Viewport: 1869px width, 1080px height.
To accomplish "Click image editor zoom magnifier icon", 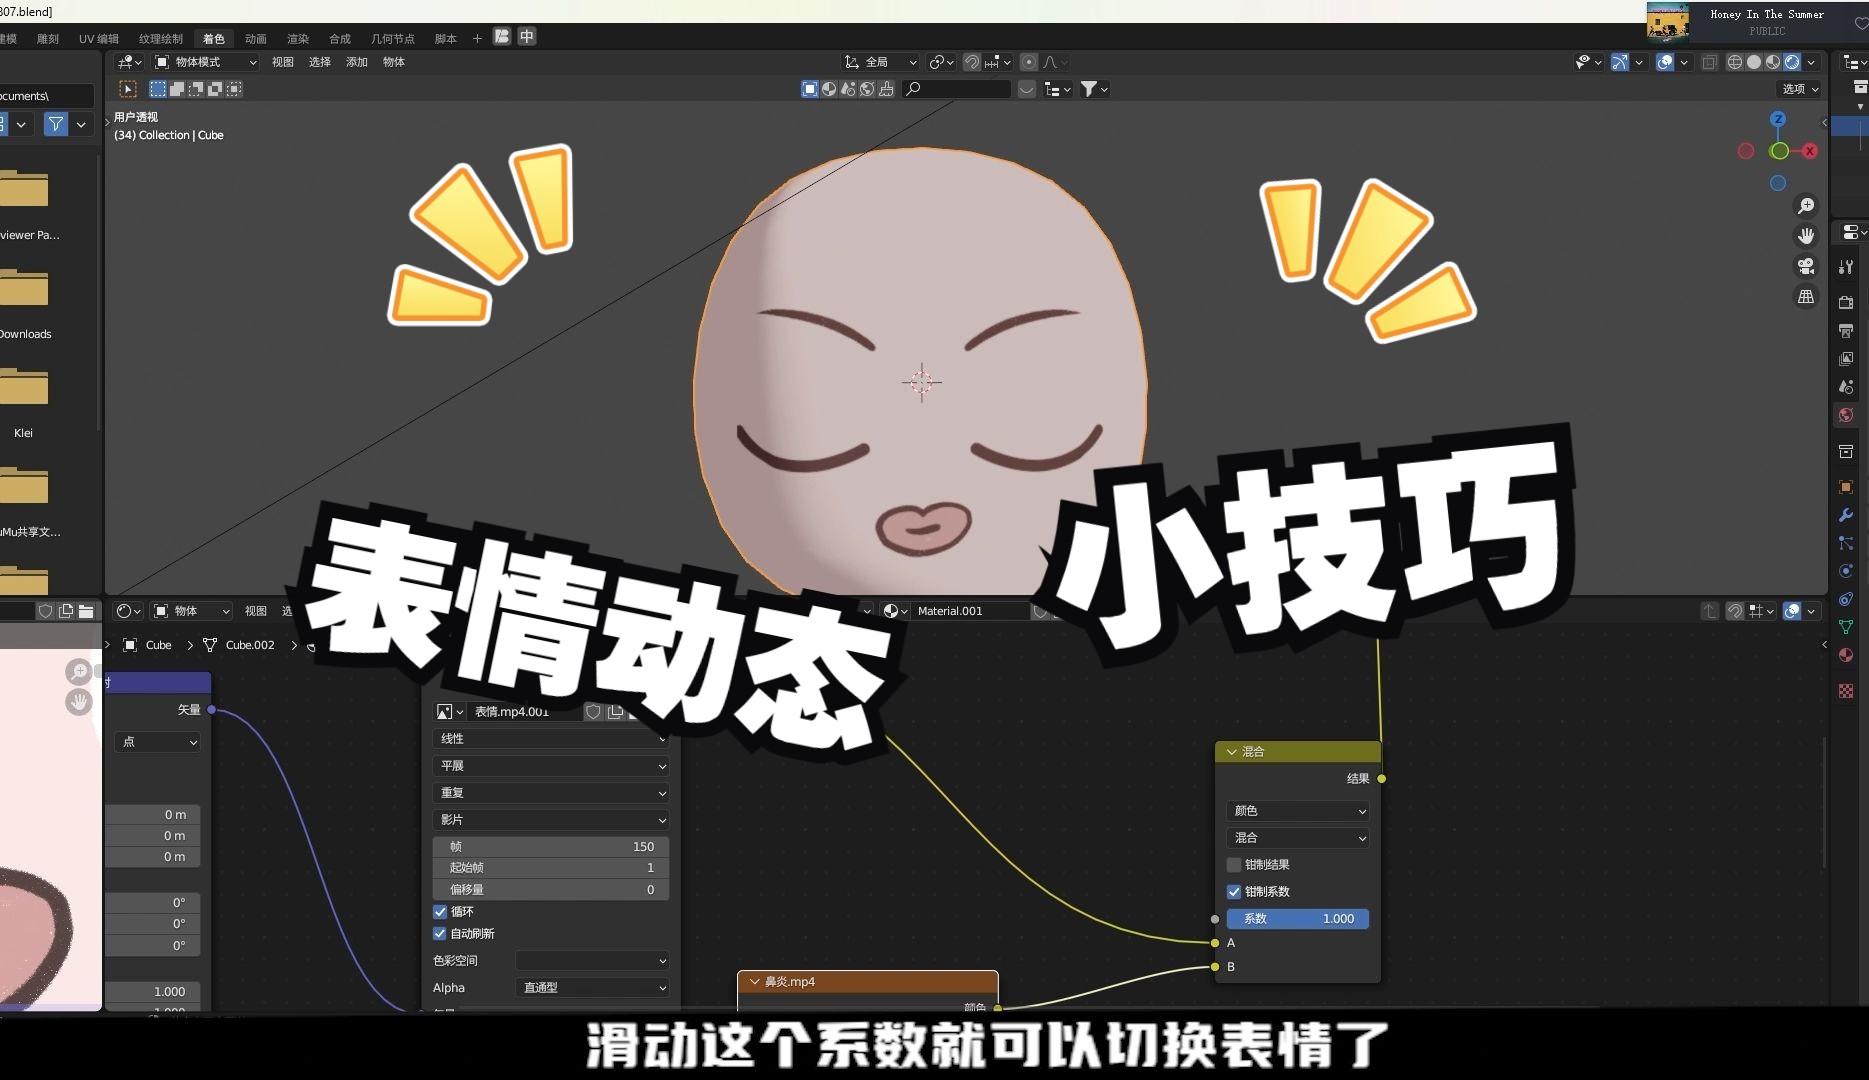I will tap(79, 672).
